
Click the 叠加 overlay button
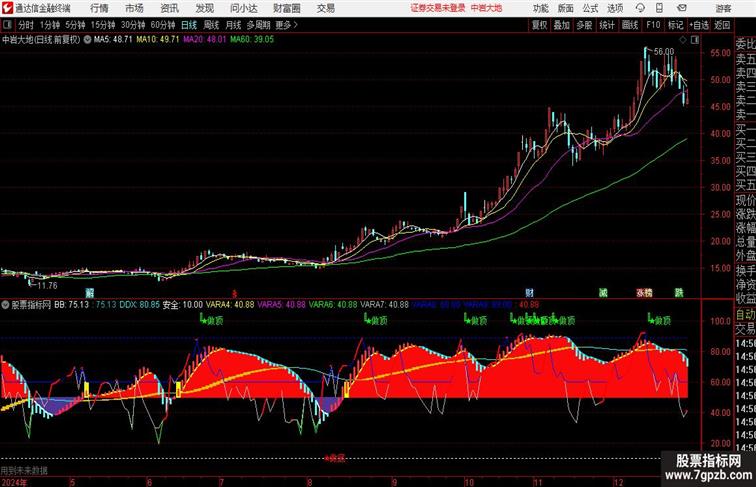pos(562,25)
